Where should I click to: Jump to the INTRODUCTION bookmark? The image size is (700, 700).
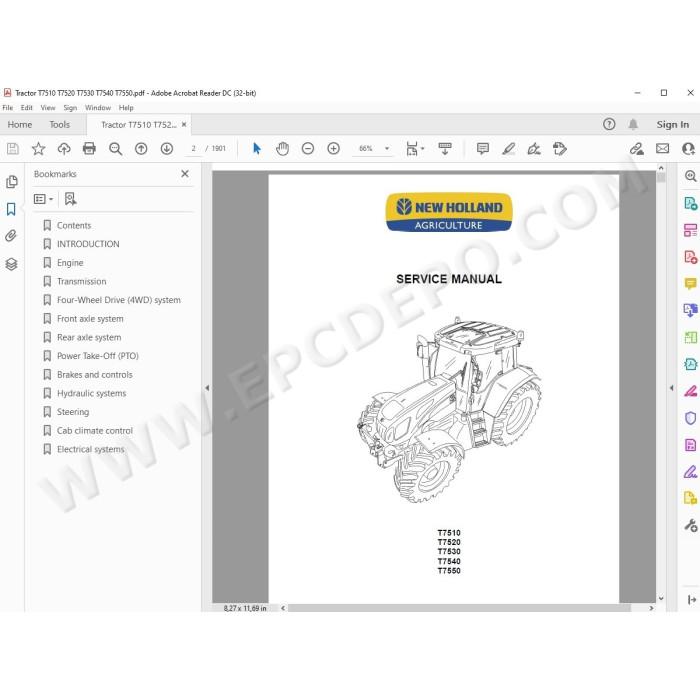click(x=88, y=244)
